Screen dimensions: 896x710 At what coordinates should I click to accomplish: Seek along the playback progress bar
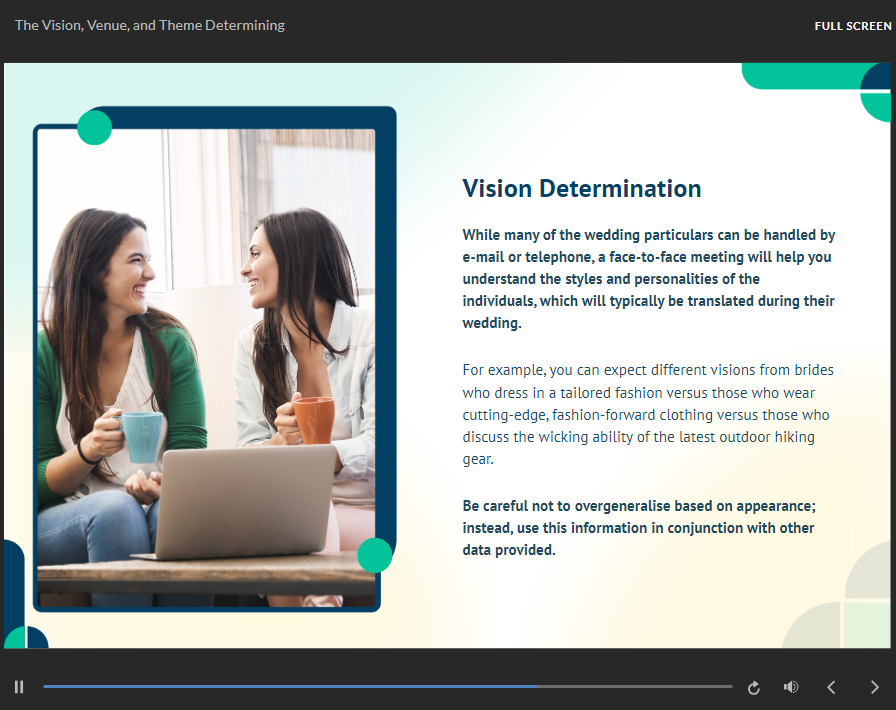387,687
